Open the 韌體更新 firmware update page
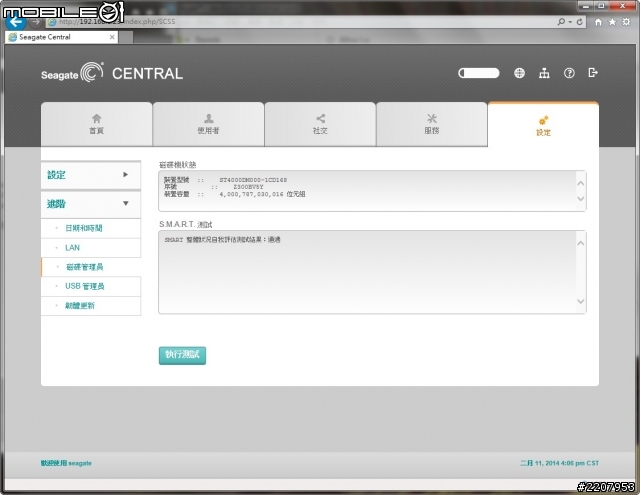The height and width of the screenshot is (495, 641). [x=91, y=305]
